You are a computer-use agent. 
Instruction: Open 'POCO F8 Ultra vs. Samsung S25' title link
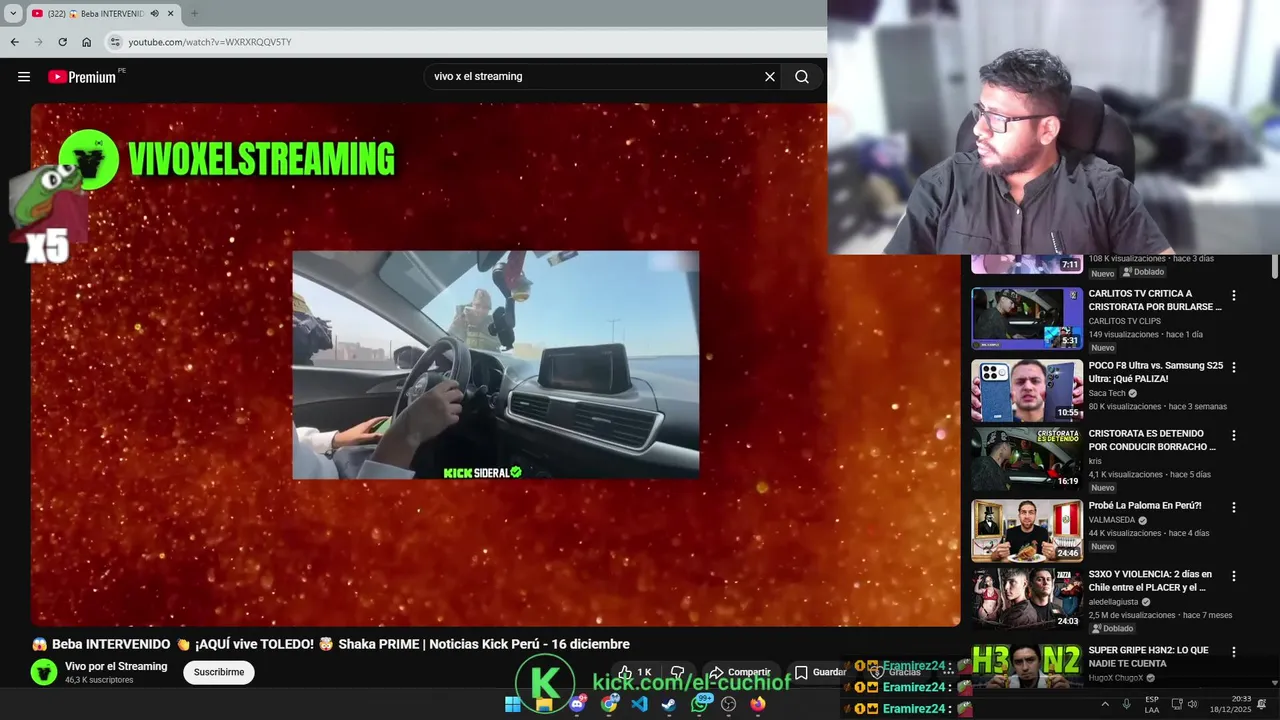[x=1155, y=372]
